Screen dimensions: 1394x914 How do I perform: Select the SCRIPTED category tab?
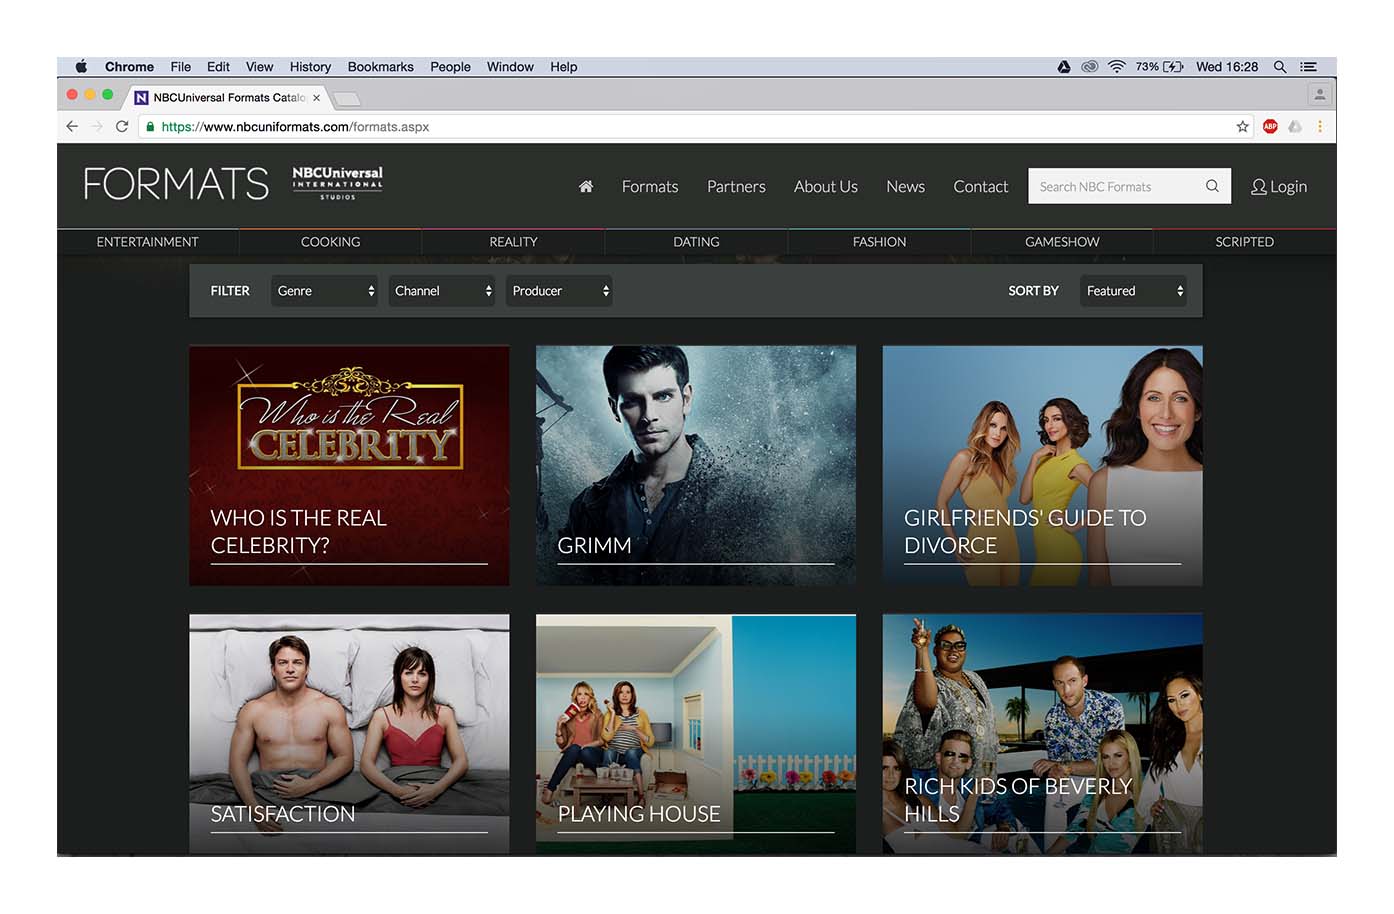click(1245, 242)
